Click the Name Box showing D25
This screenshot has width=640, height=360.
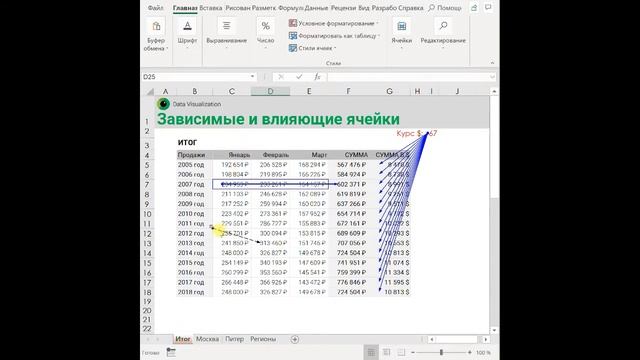click(x=195, y=77)
